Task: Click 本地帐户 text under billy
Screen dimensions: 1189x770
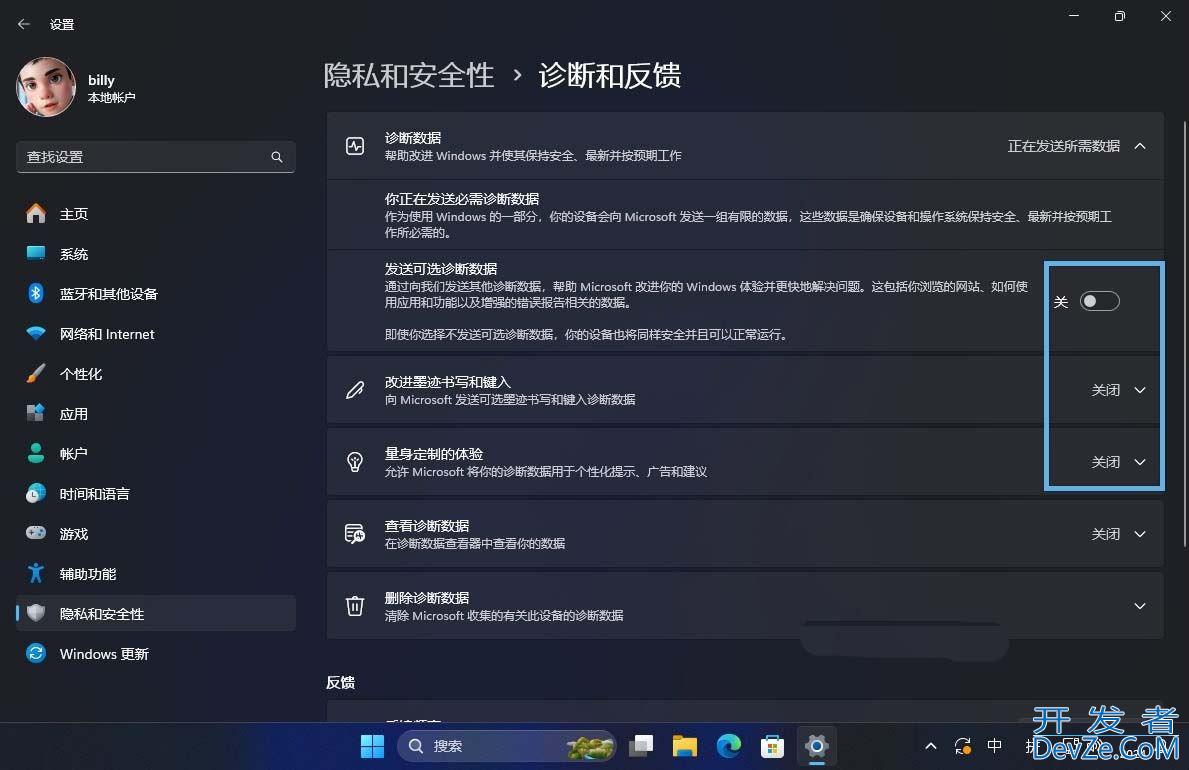Action: [111, 98]
